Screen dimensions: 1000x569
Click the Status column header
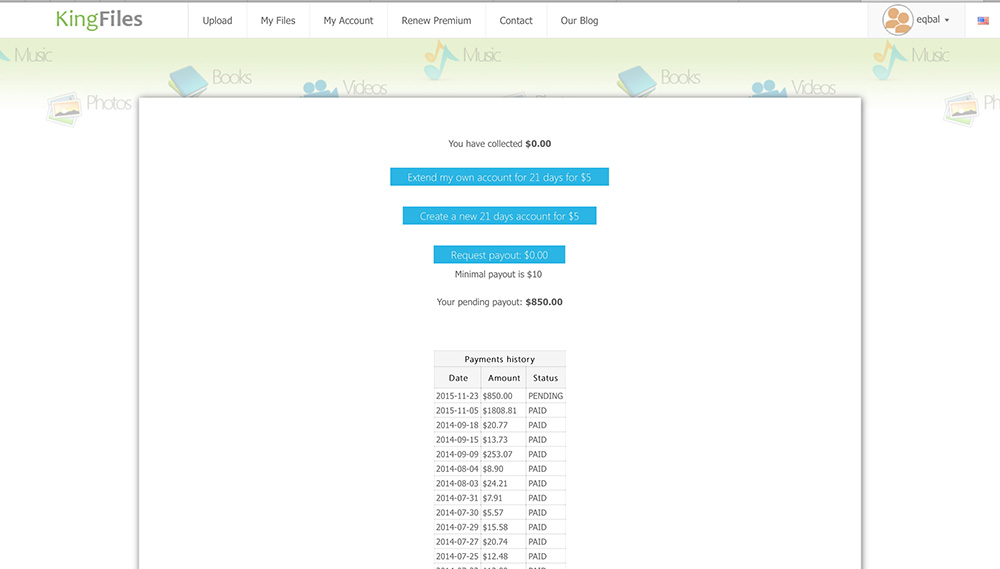545,378
